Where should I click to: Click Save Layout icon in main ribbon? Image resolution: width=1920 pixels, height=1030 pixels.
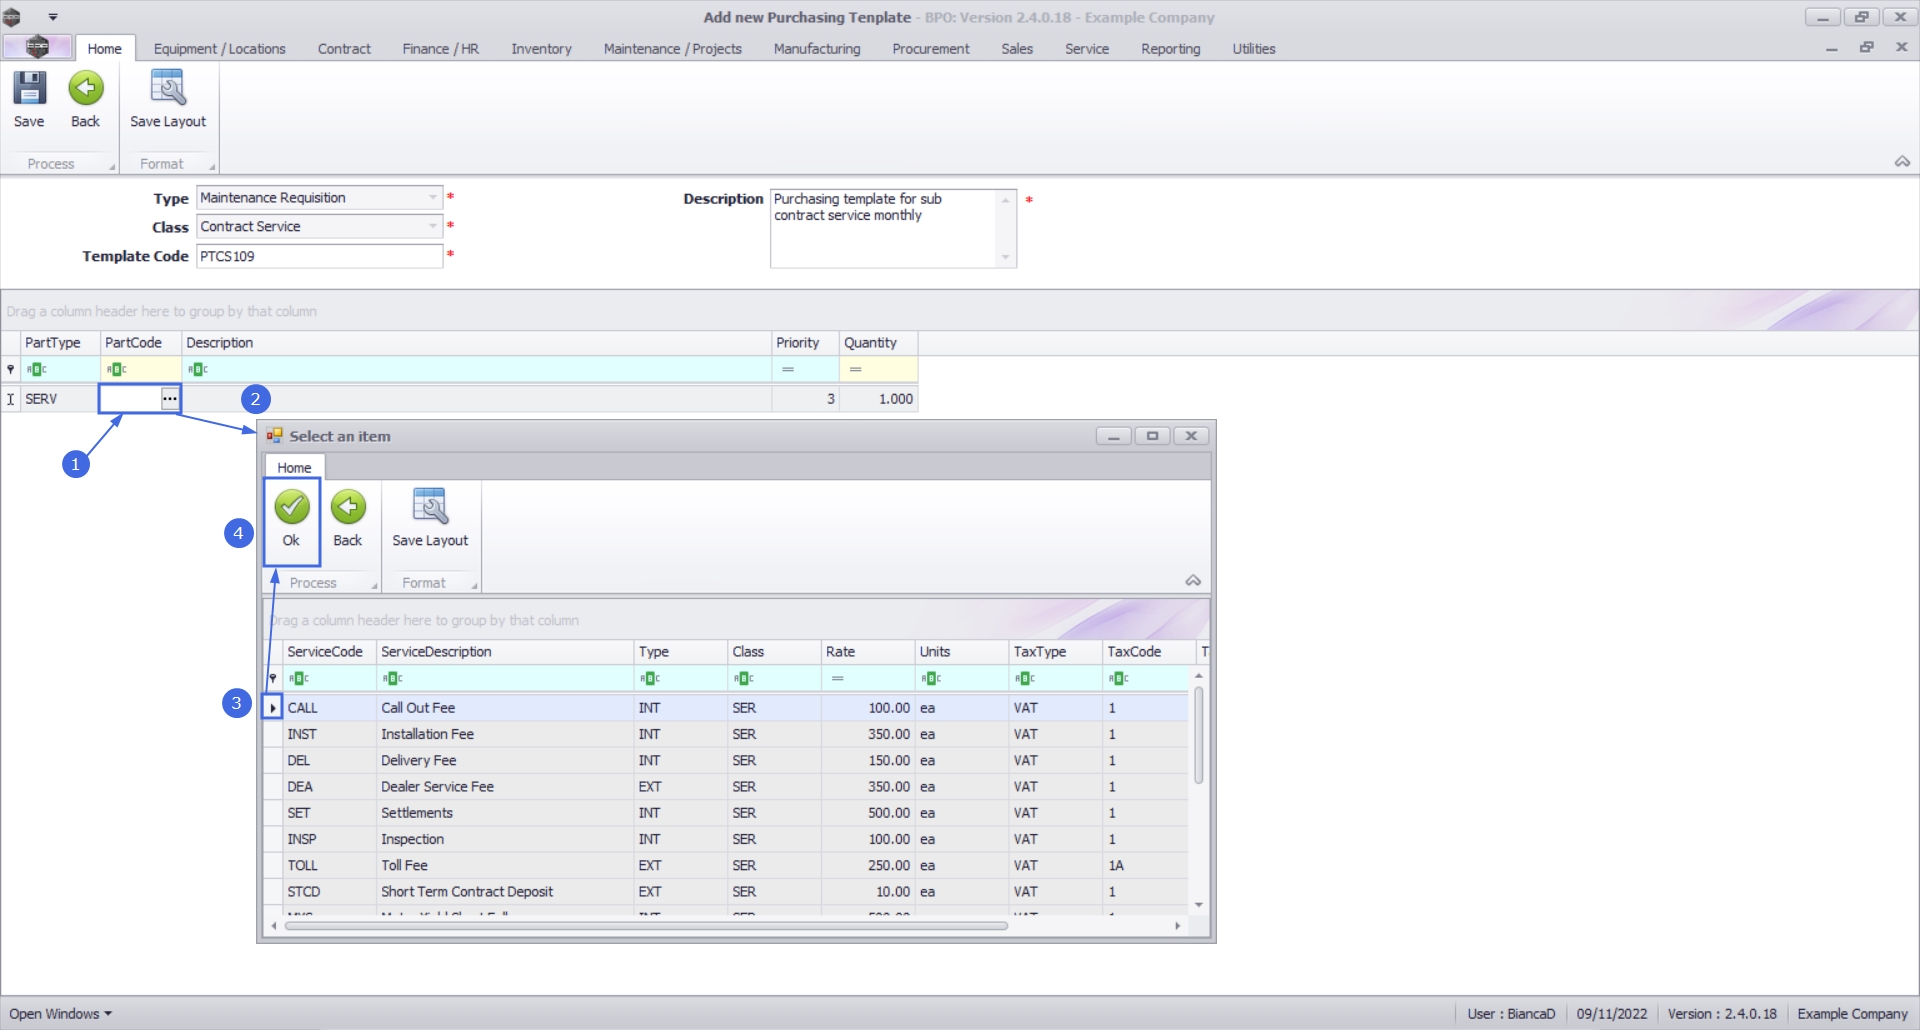pyautogui.click(x=167, y=89)
